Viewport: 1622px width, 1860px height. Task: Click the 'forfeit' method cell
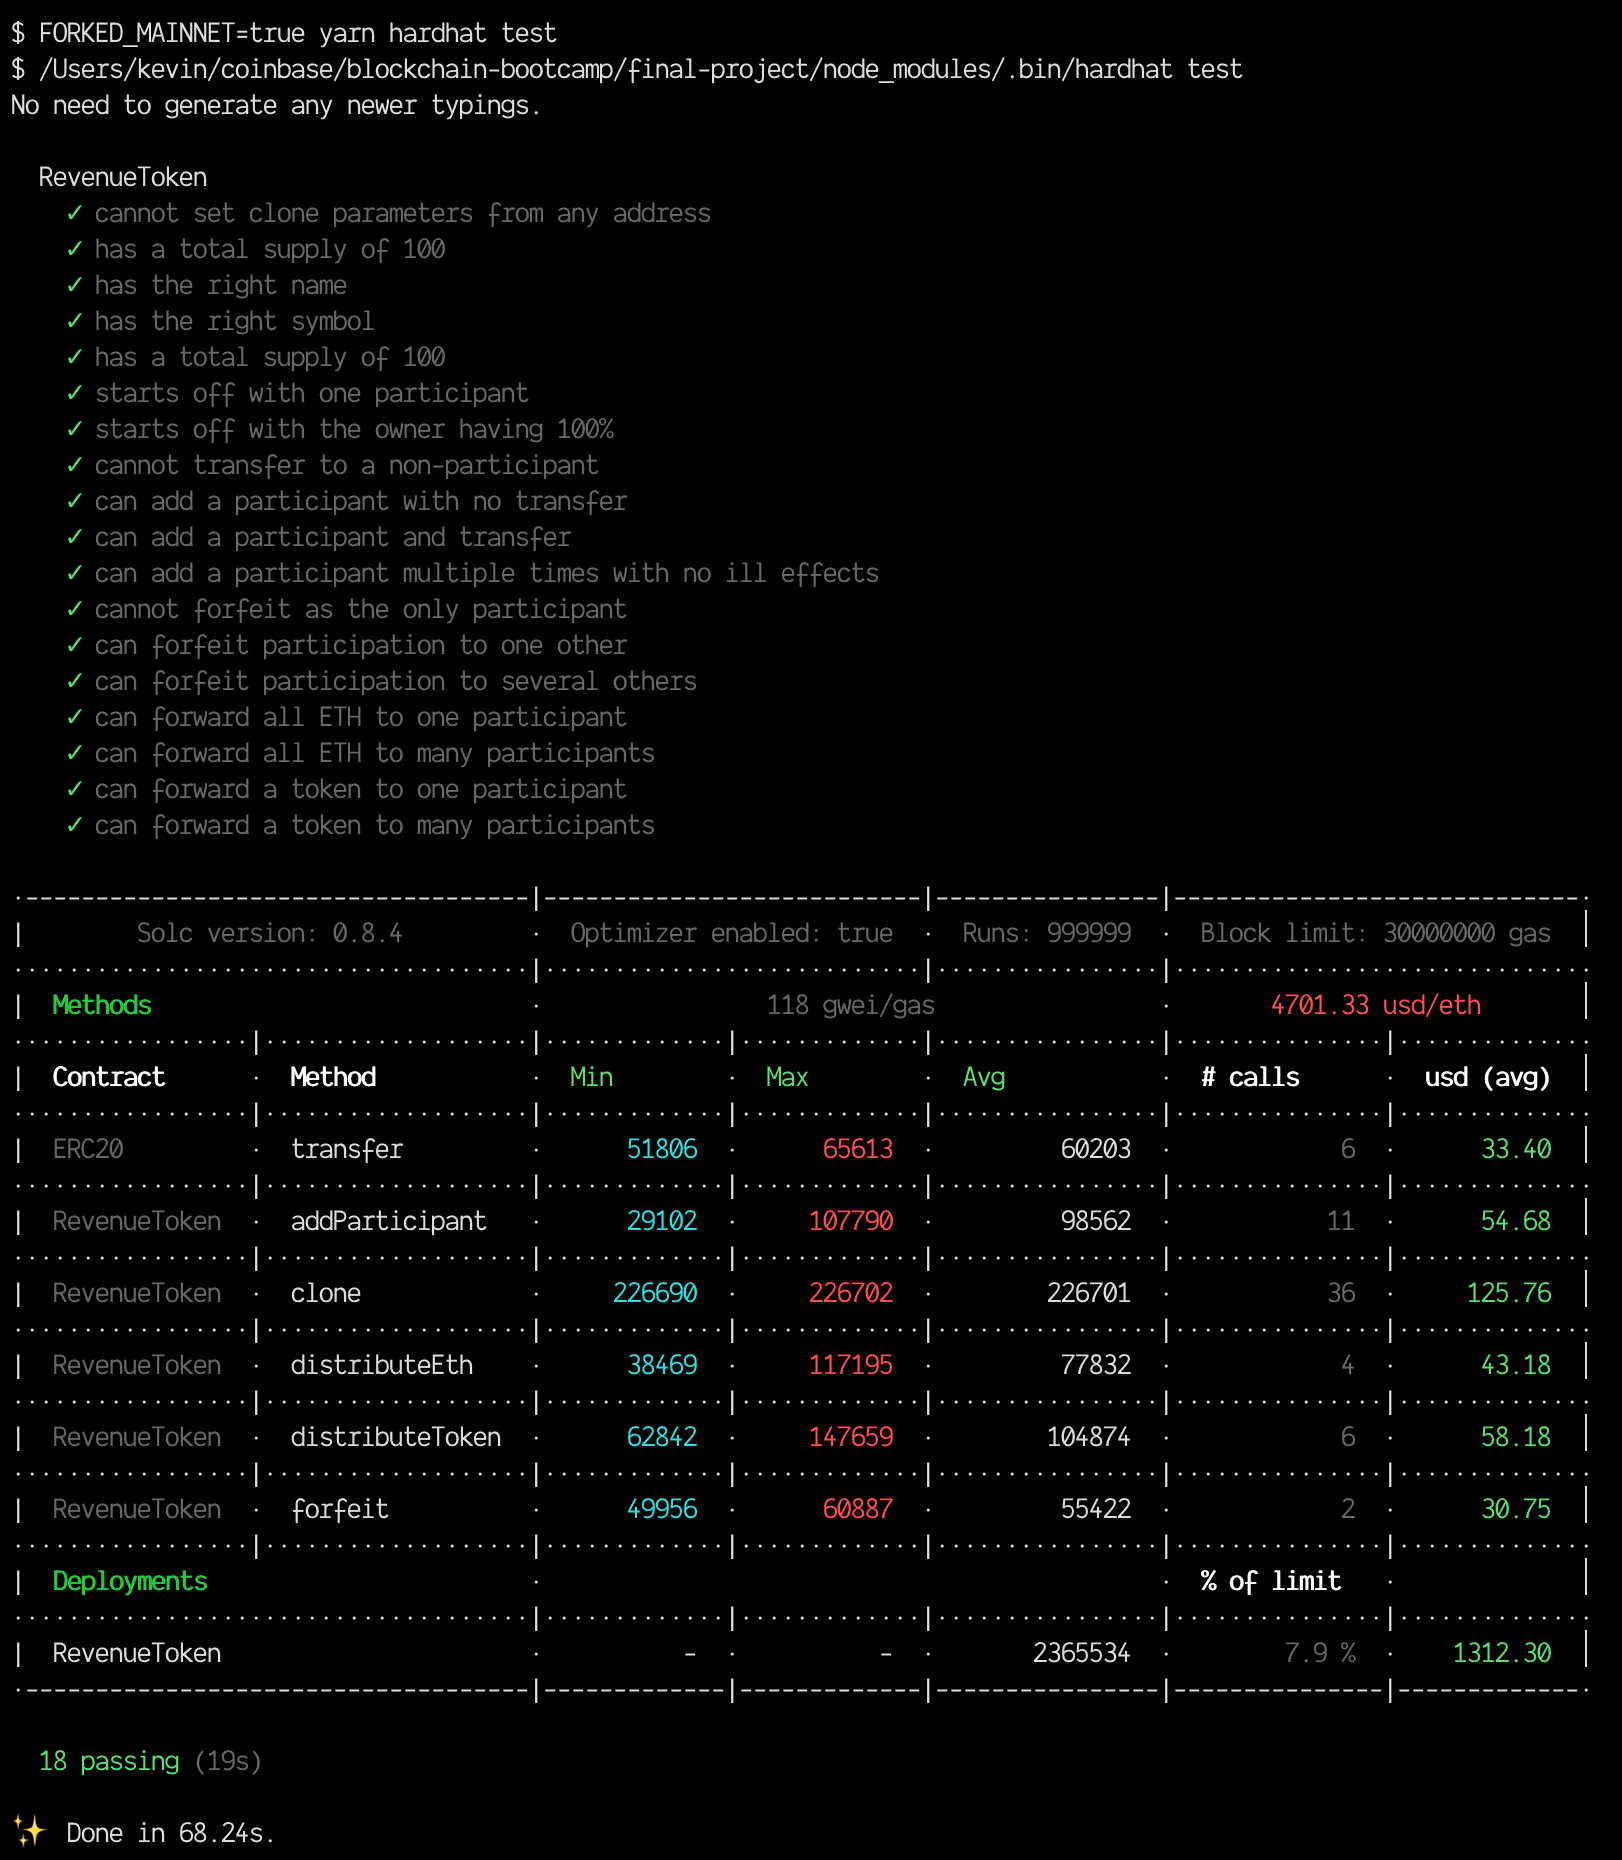pyautogui.click(x=340, y=1509)
